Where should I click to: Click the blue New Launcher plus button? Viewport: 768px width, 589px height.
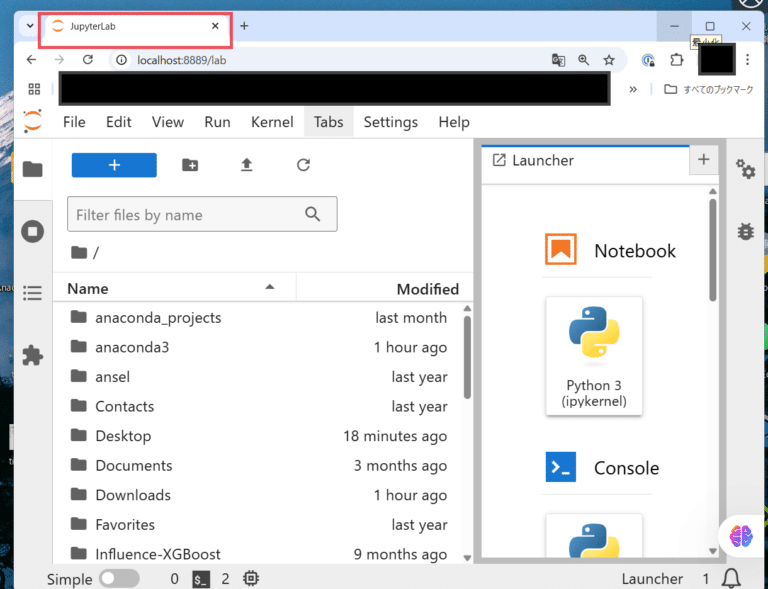[x=114, y=165]
